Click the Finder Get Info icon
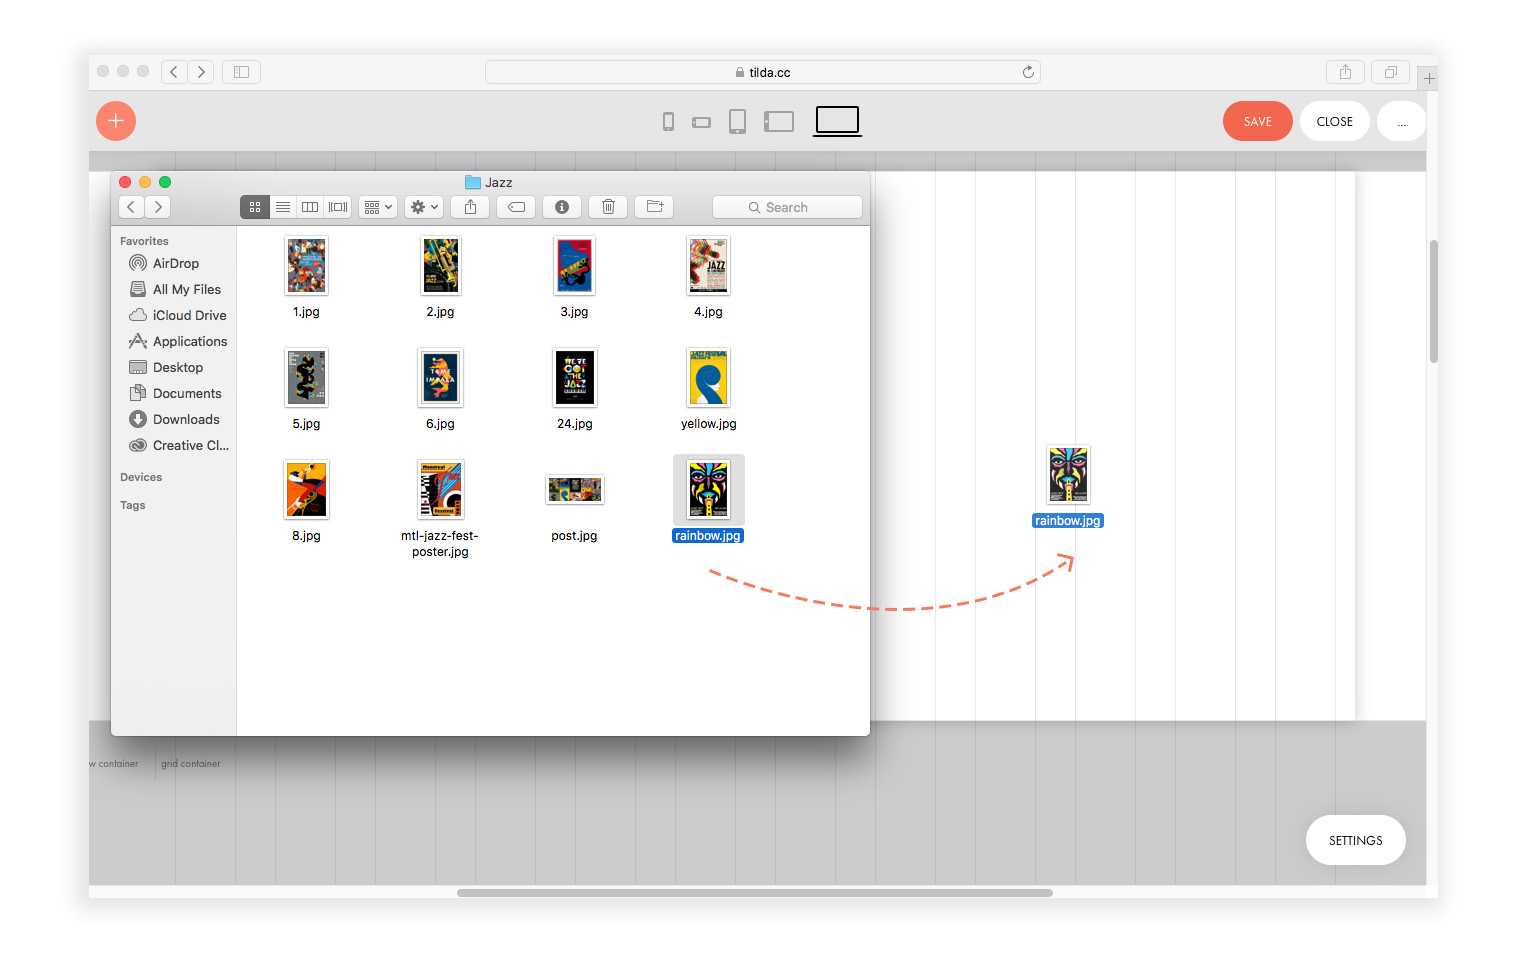This screenshot has width=1517, height=957. click(562, 207)
